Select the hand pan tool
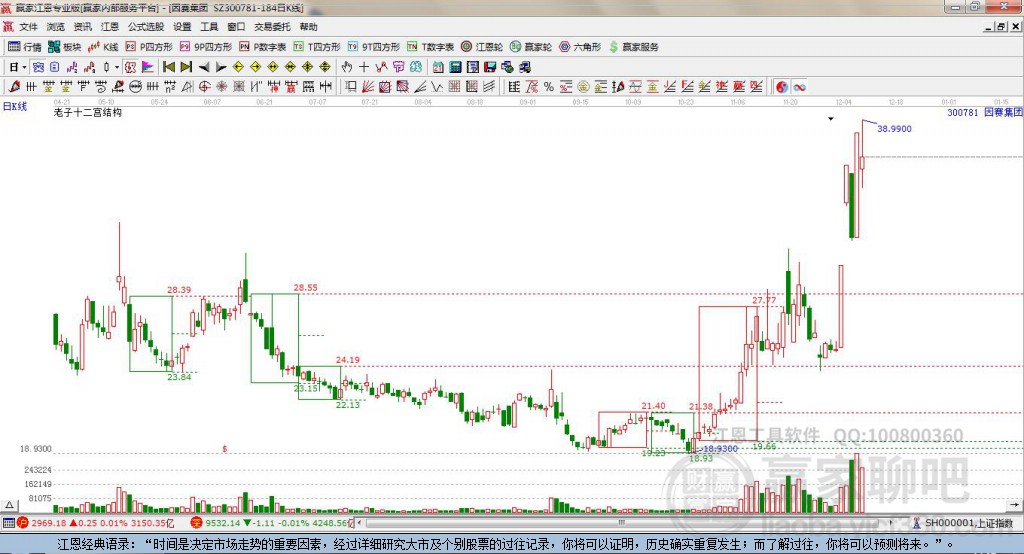The height and width of the screenshot is (554, 1024). coord(346,67)
